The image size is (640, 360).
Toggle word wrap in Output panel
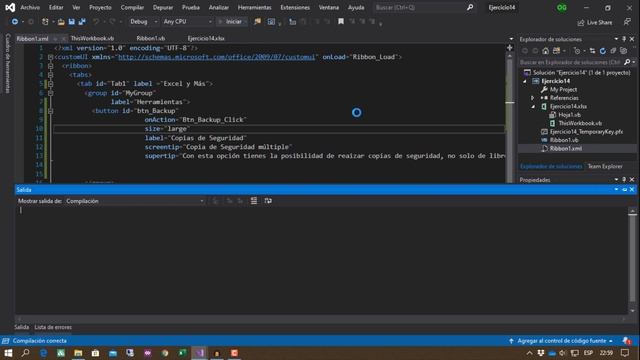[268, 201]
